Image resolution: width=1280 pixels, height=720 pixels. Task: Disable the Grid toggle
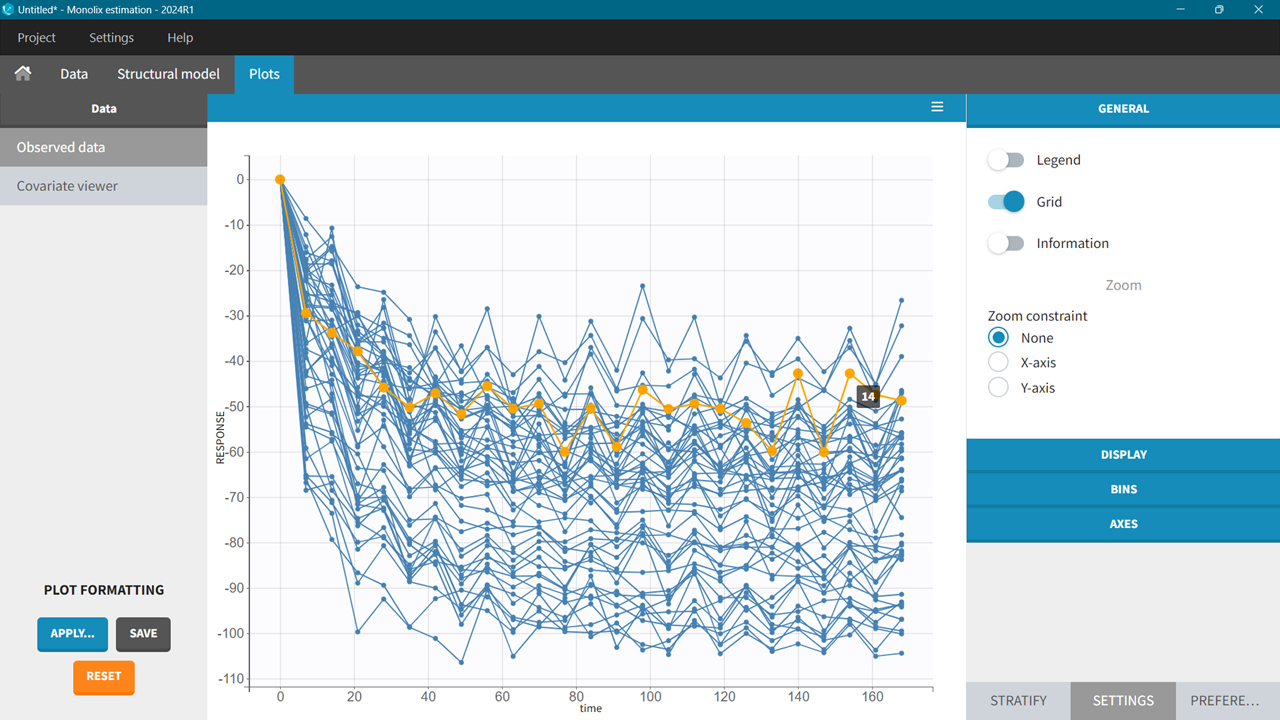[x=1005, y=201]
